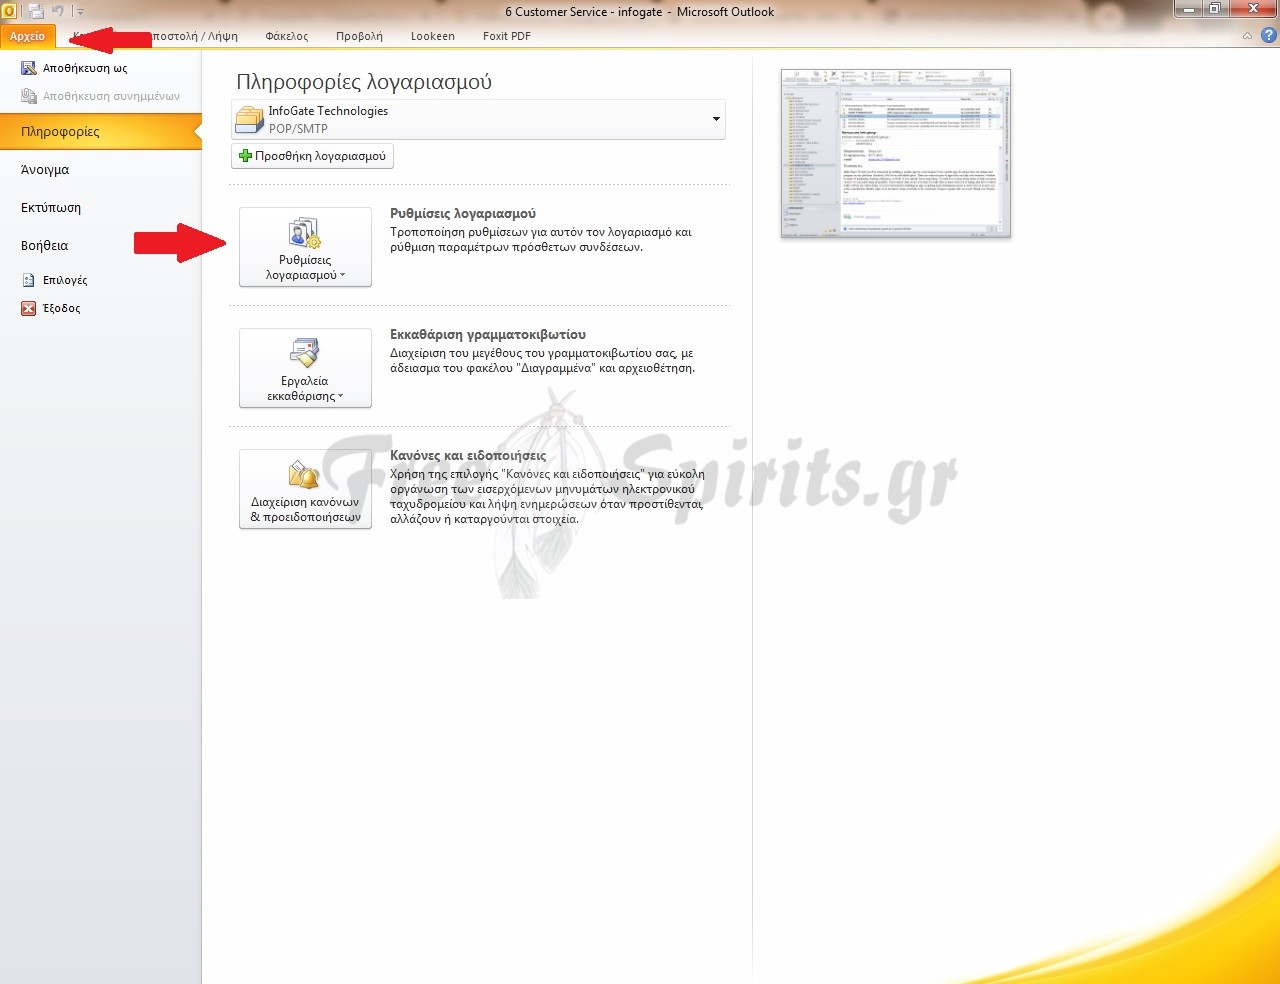The image size is (1280, 984).
Task: Click the blue Help question mark icon
Action: point(1269,36)
